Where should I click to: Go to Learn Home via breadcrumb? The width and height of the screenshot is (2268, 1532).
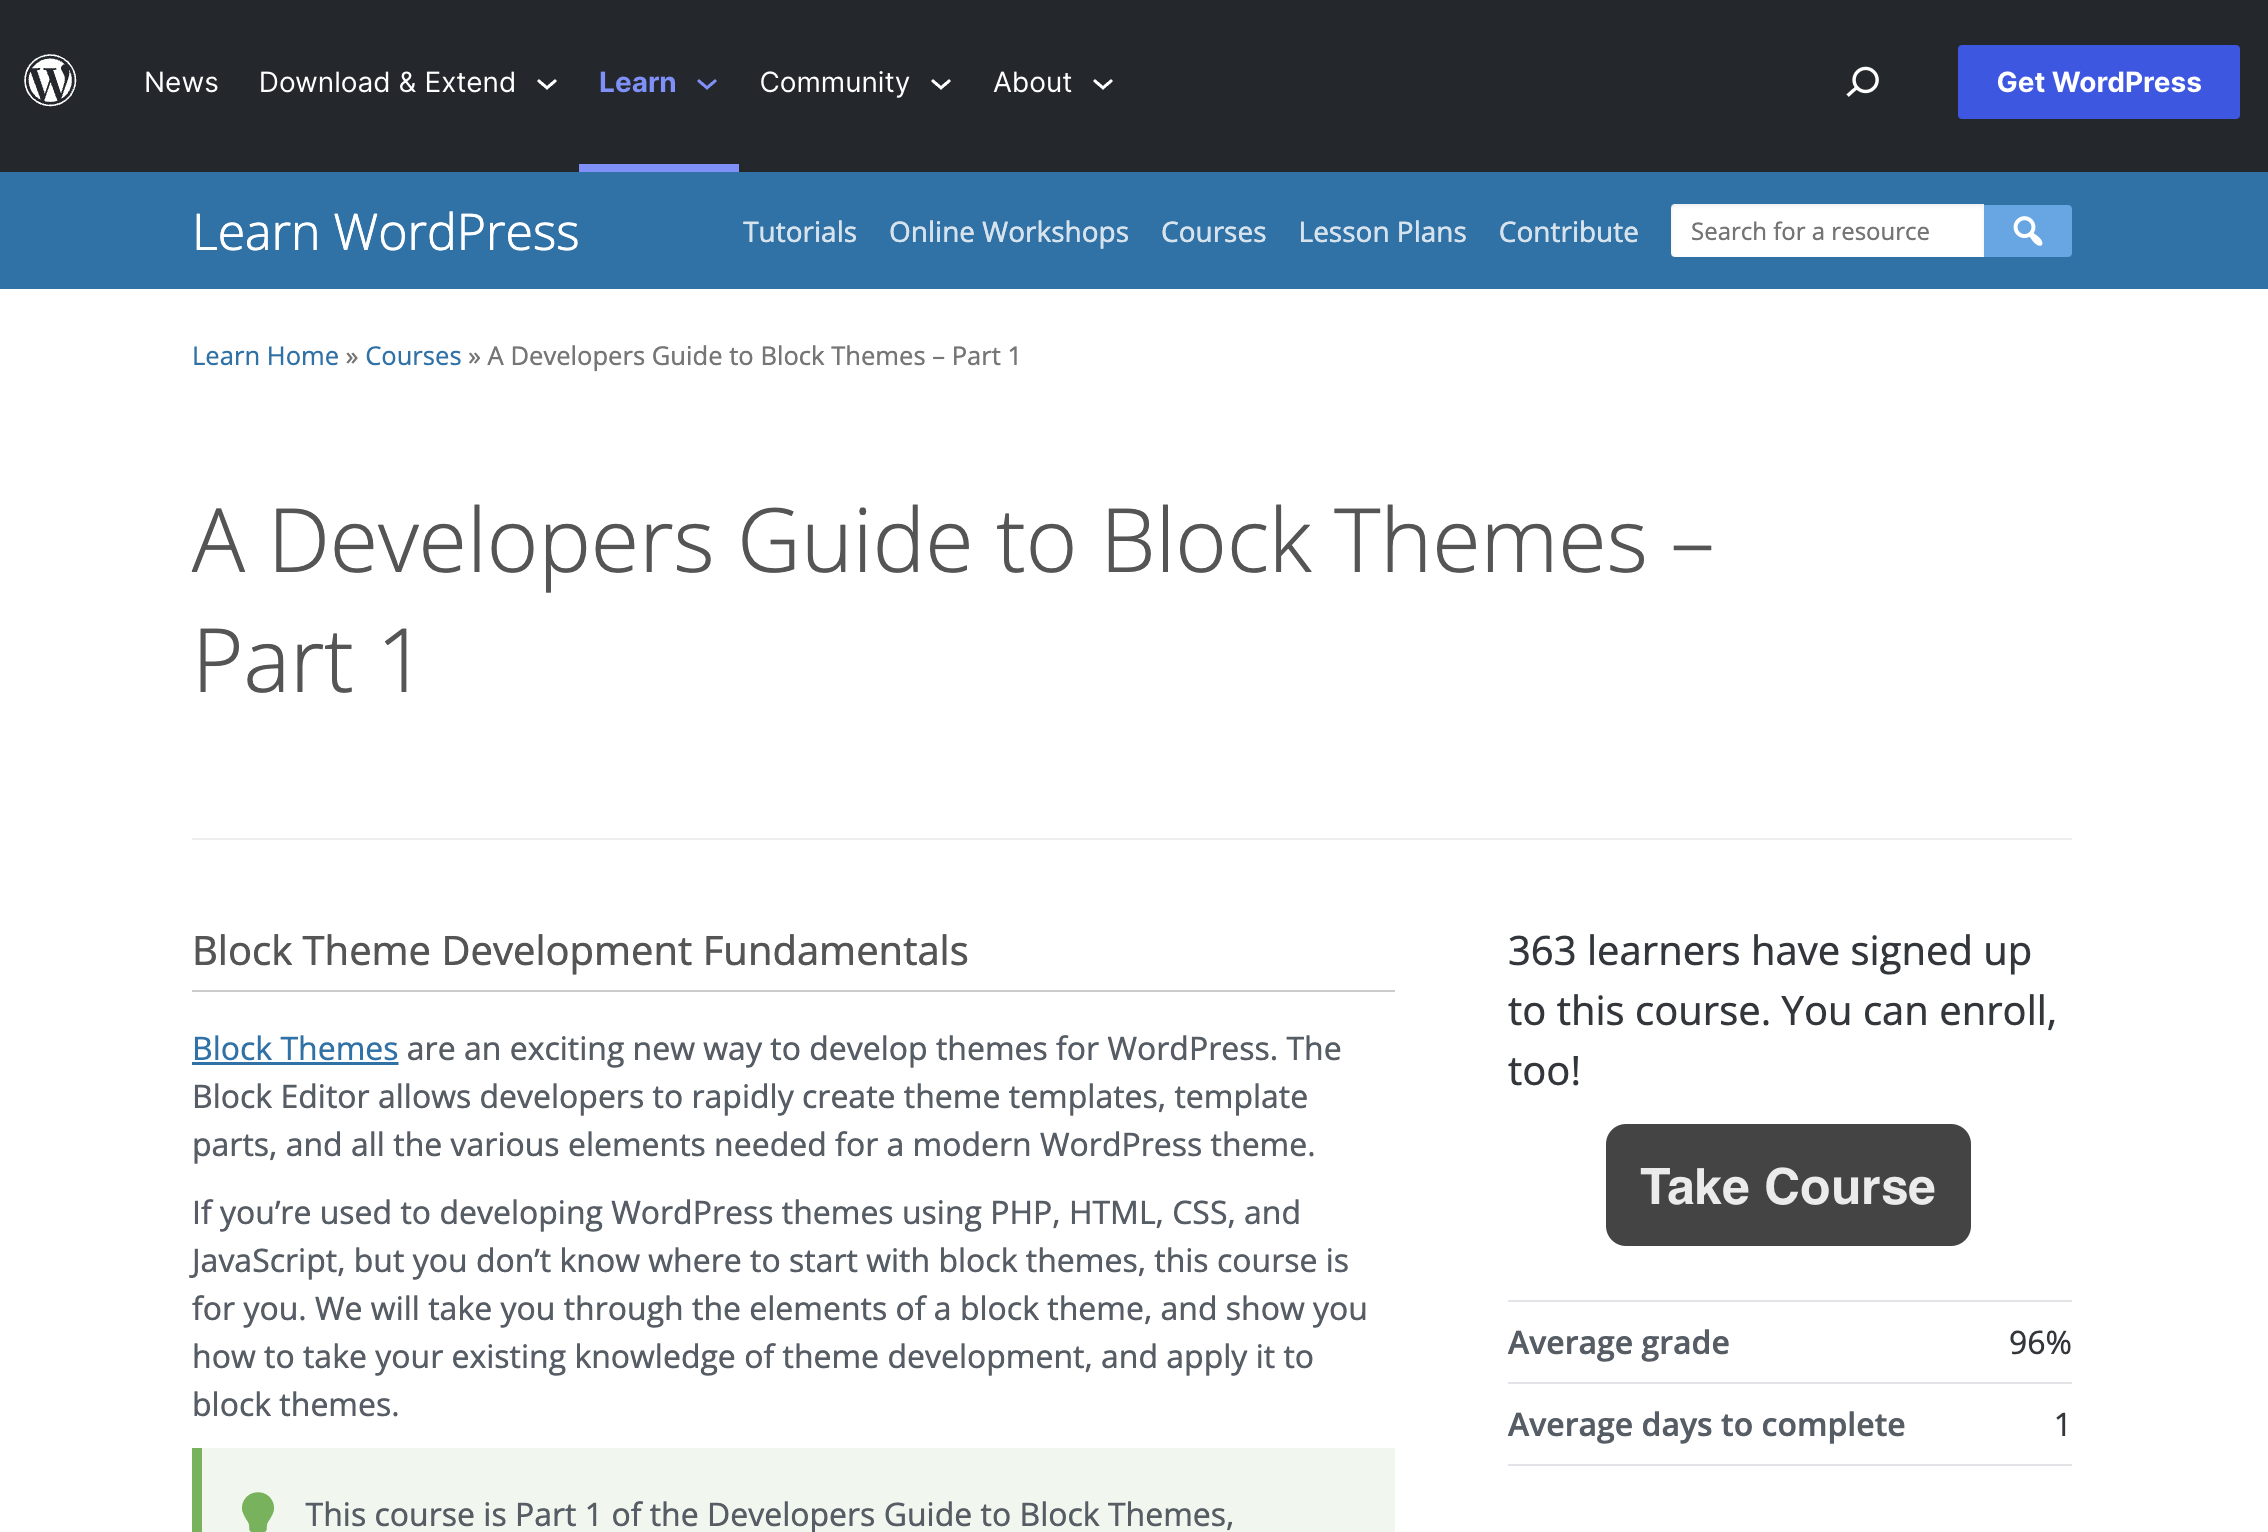point(264,355)
